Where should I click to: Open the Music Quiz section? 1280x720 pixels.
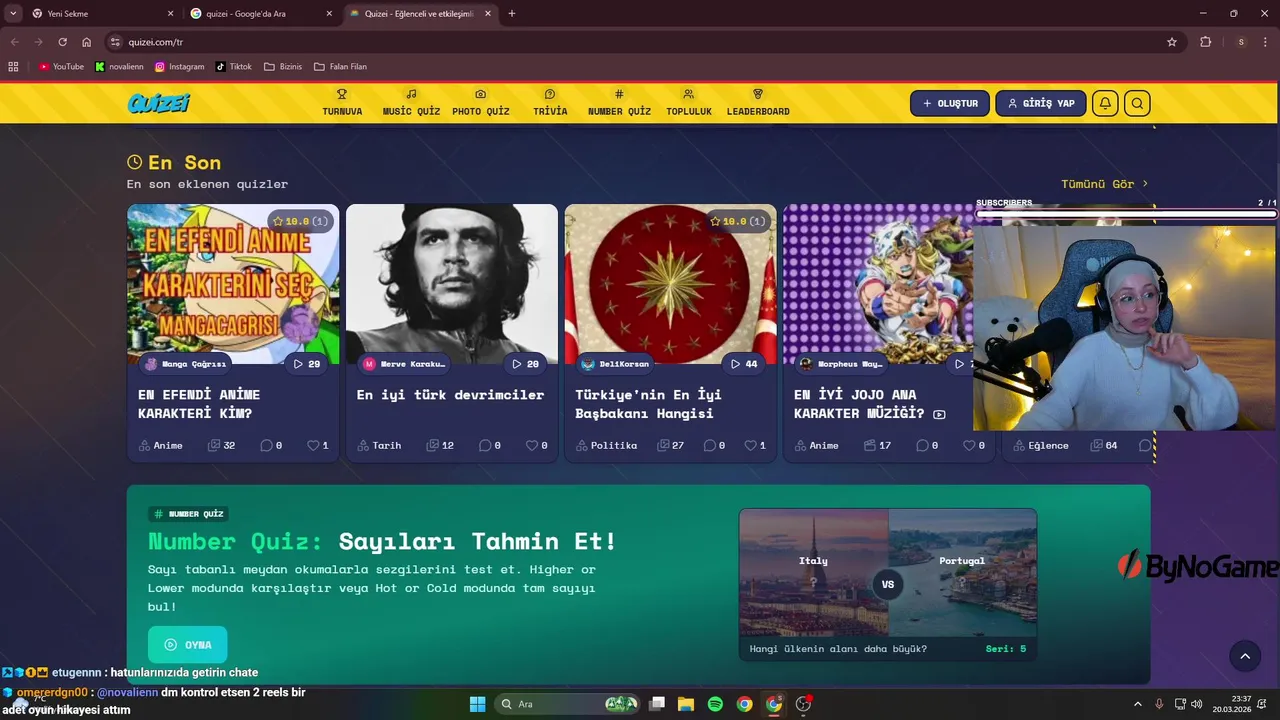(411, 103)
